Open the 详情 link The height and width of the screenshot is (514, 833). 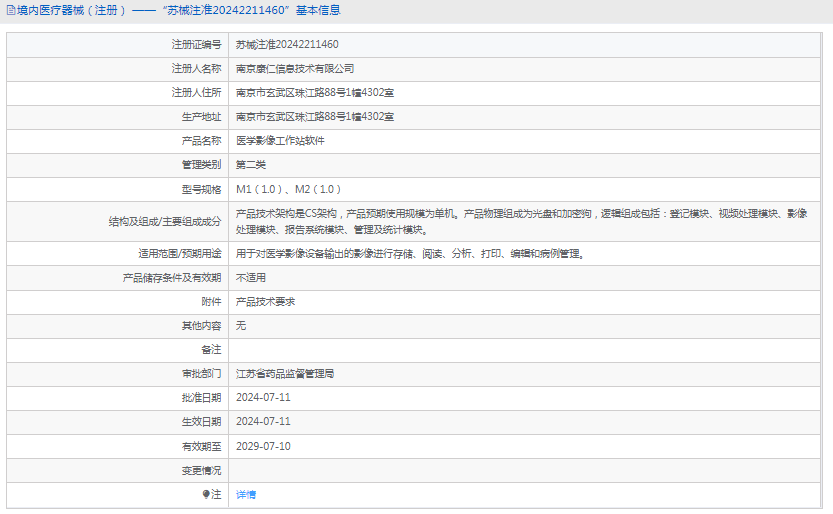click(246, 494)
